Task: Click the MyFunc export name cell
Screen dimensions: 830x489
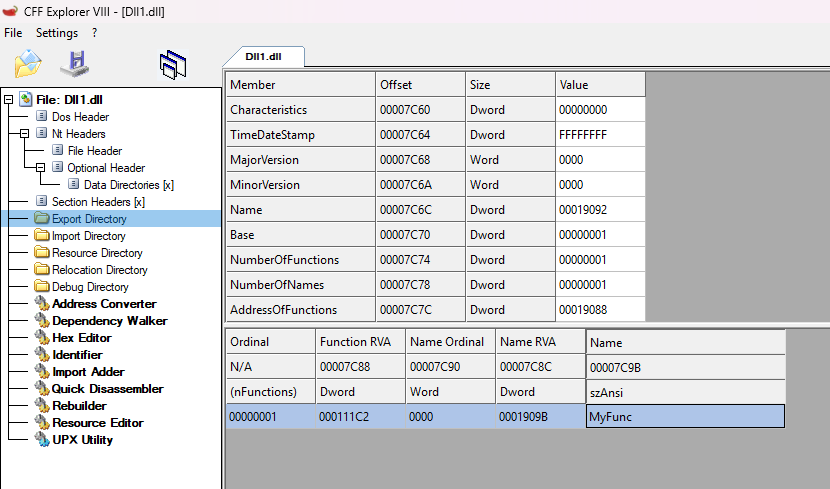Action: click(x=684, y=416)
